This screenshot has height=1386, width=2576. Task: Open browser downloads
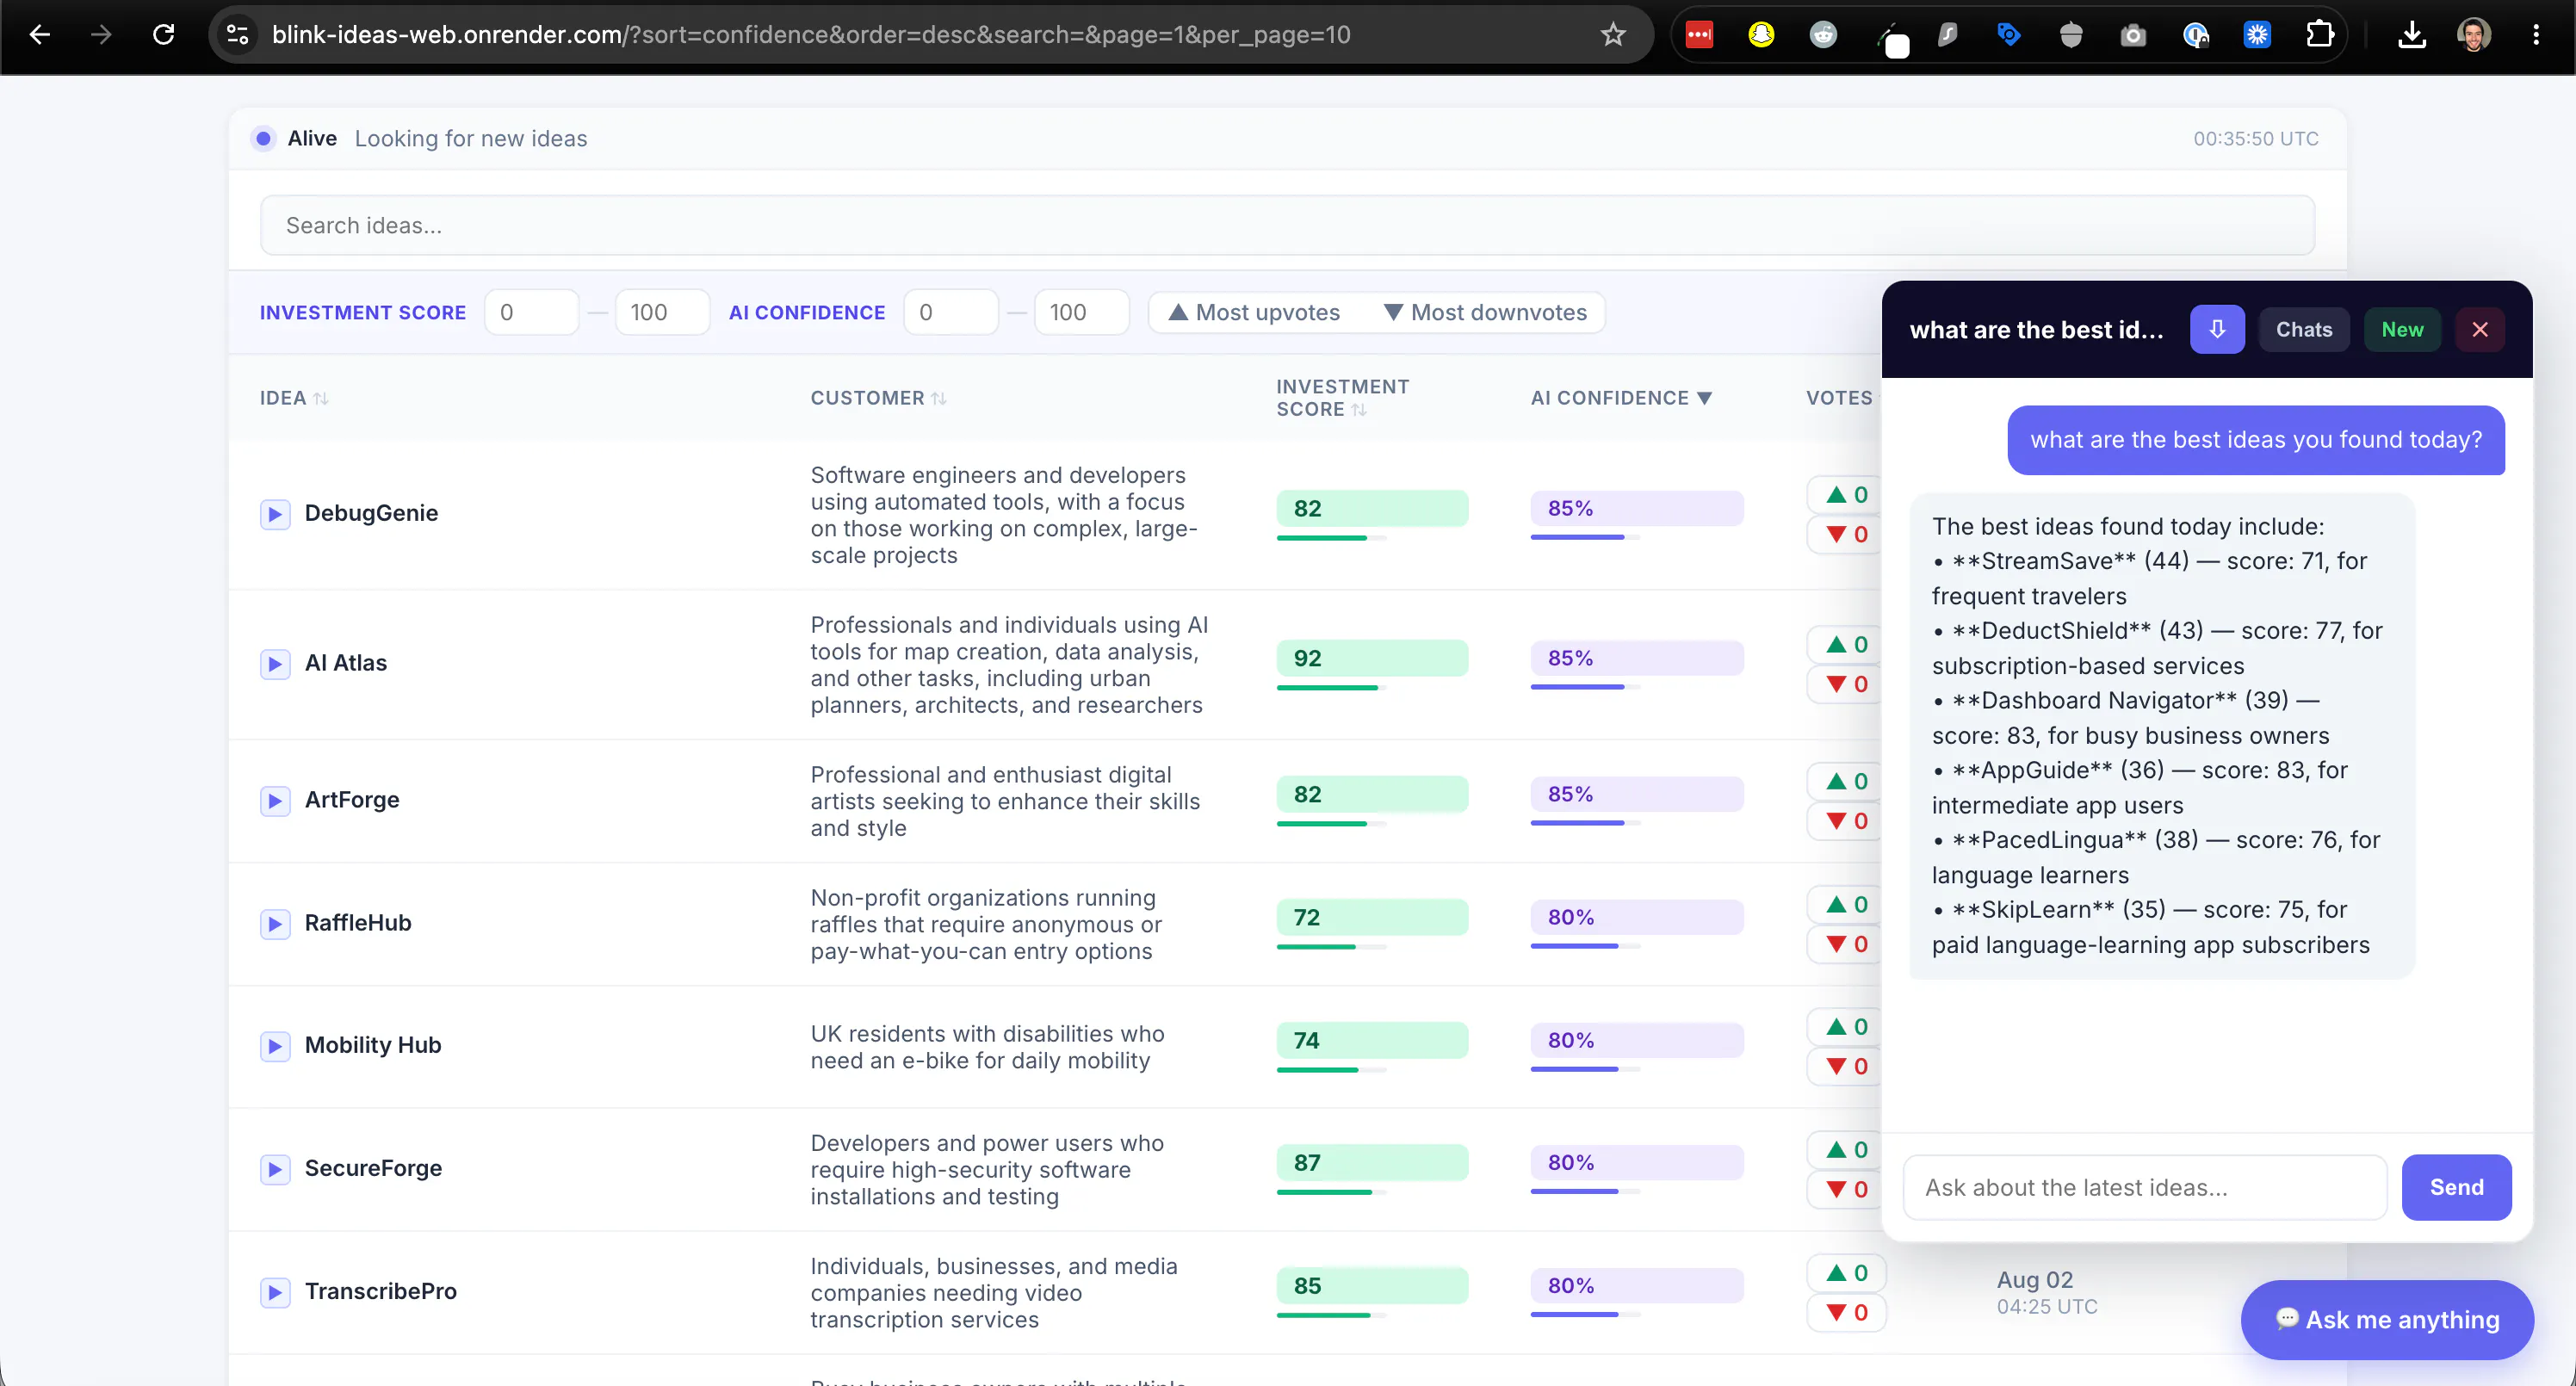click(2412, 35)
